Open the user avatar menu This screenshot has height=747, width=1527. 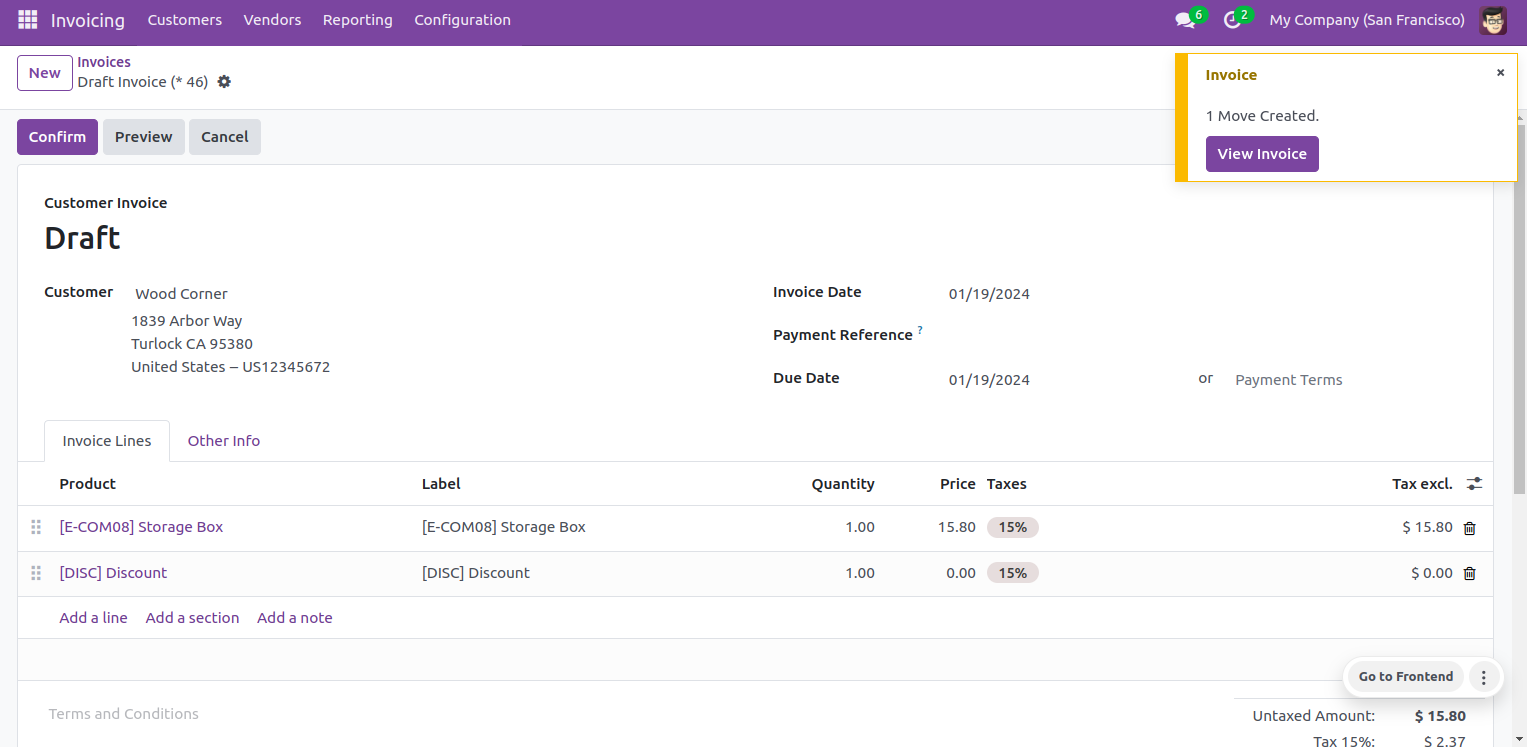[x=1493, y=20]
